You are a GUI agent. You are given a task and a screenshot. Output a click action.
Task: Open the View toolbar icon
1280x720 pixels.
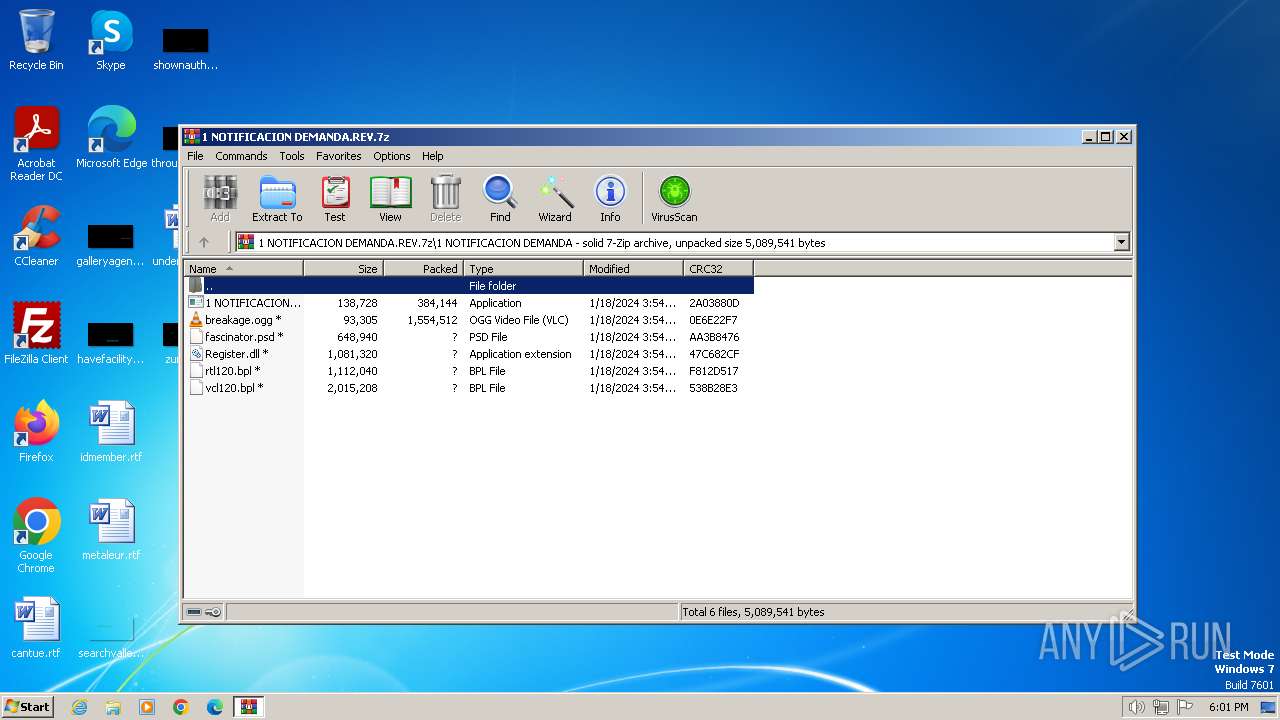[x=390, y=198]
